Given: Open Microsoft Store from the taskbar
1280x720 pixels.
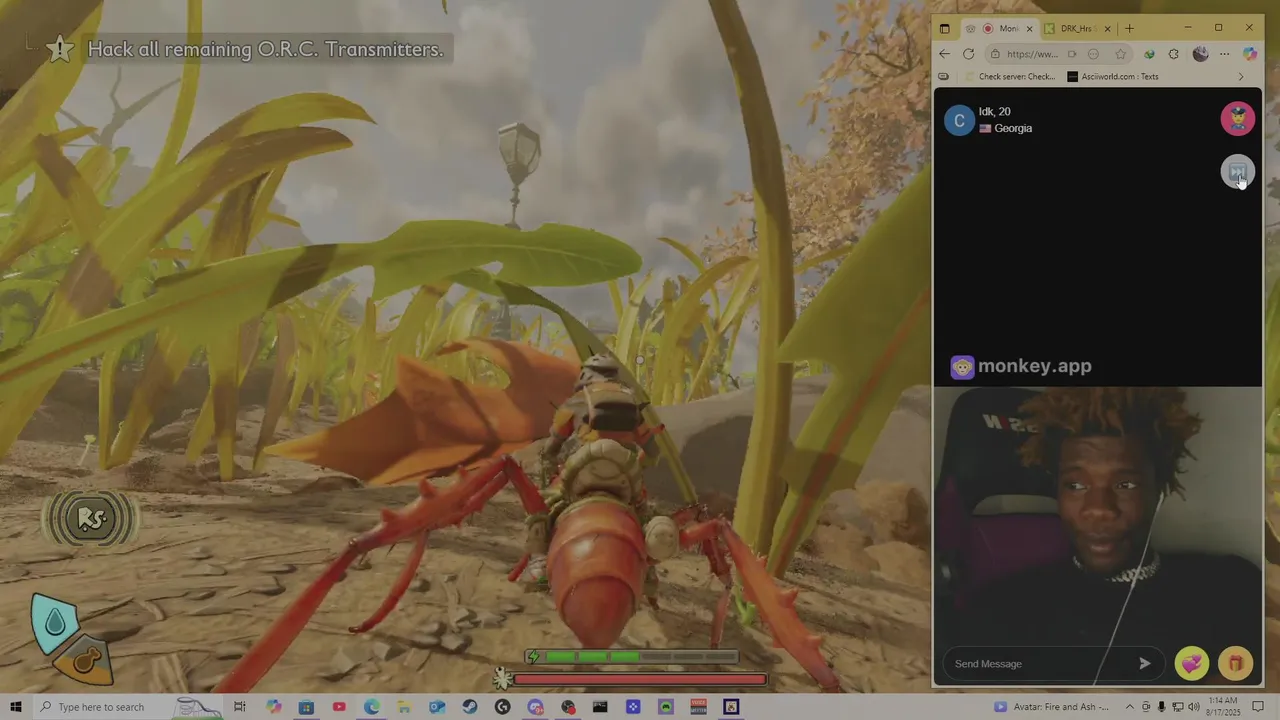Looking at the screenshot, I should [x=306, y=707].
